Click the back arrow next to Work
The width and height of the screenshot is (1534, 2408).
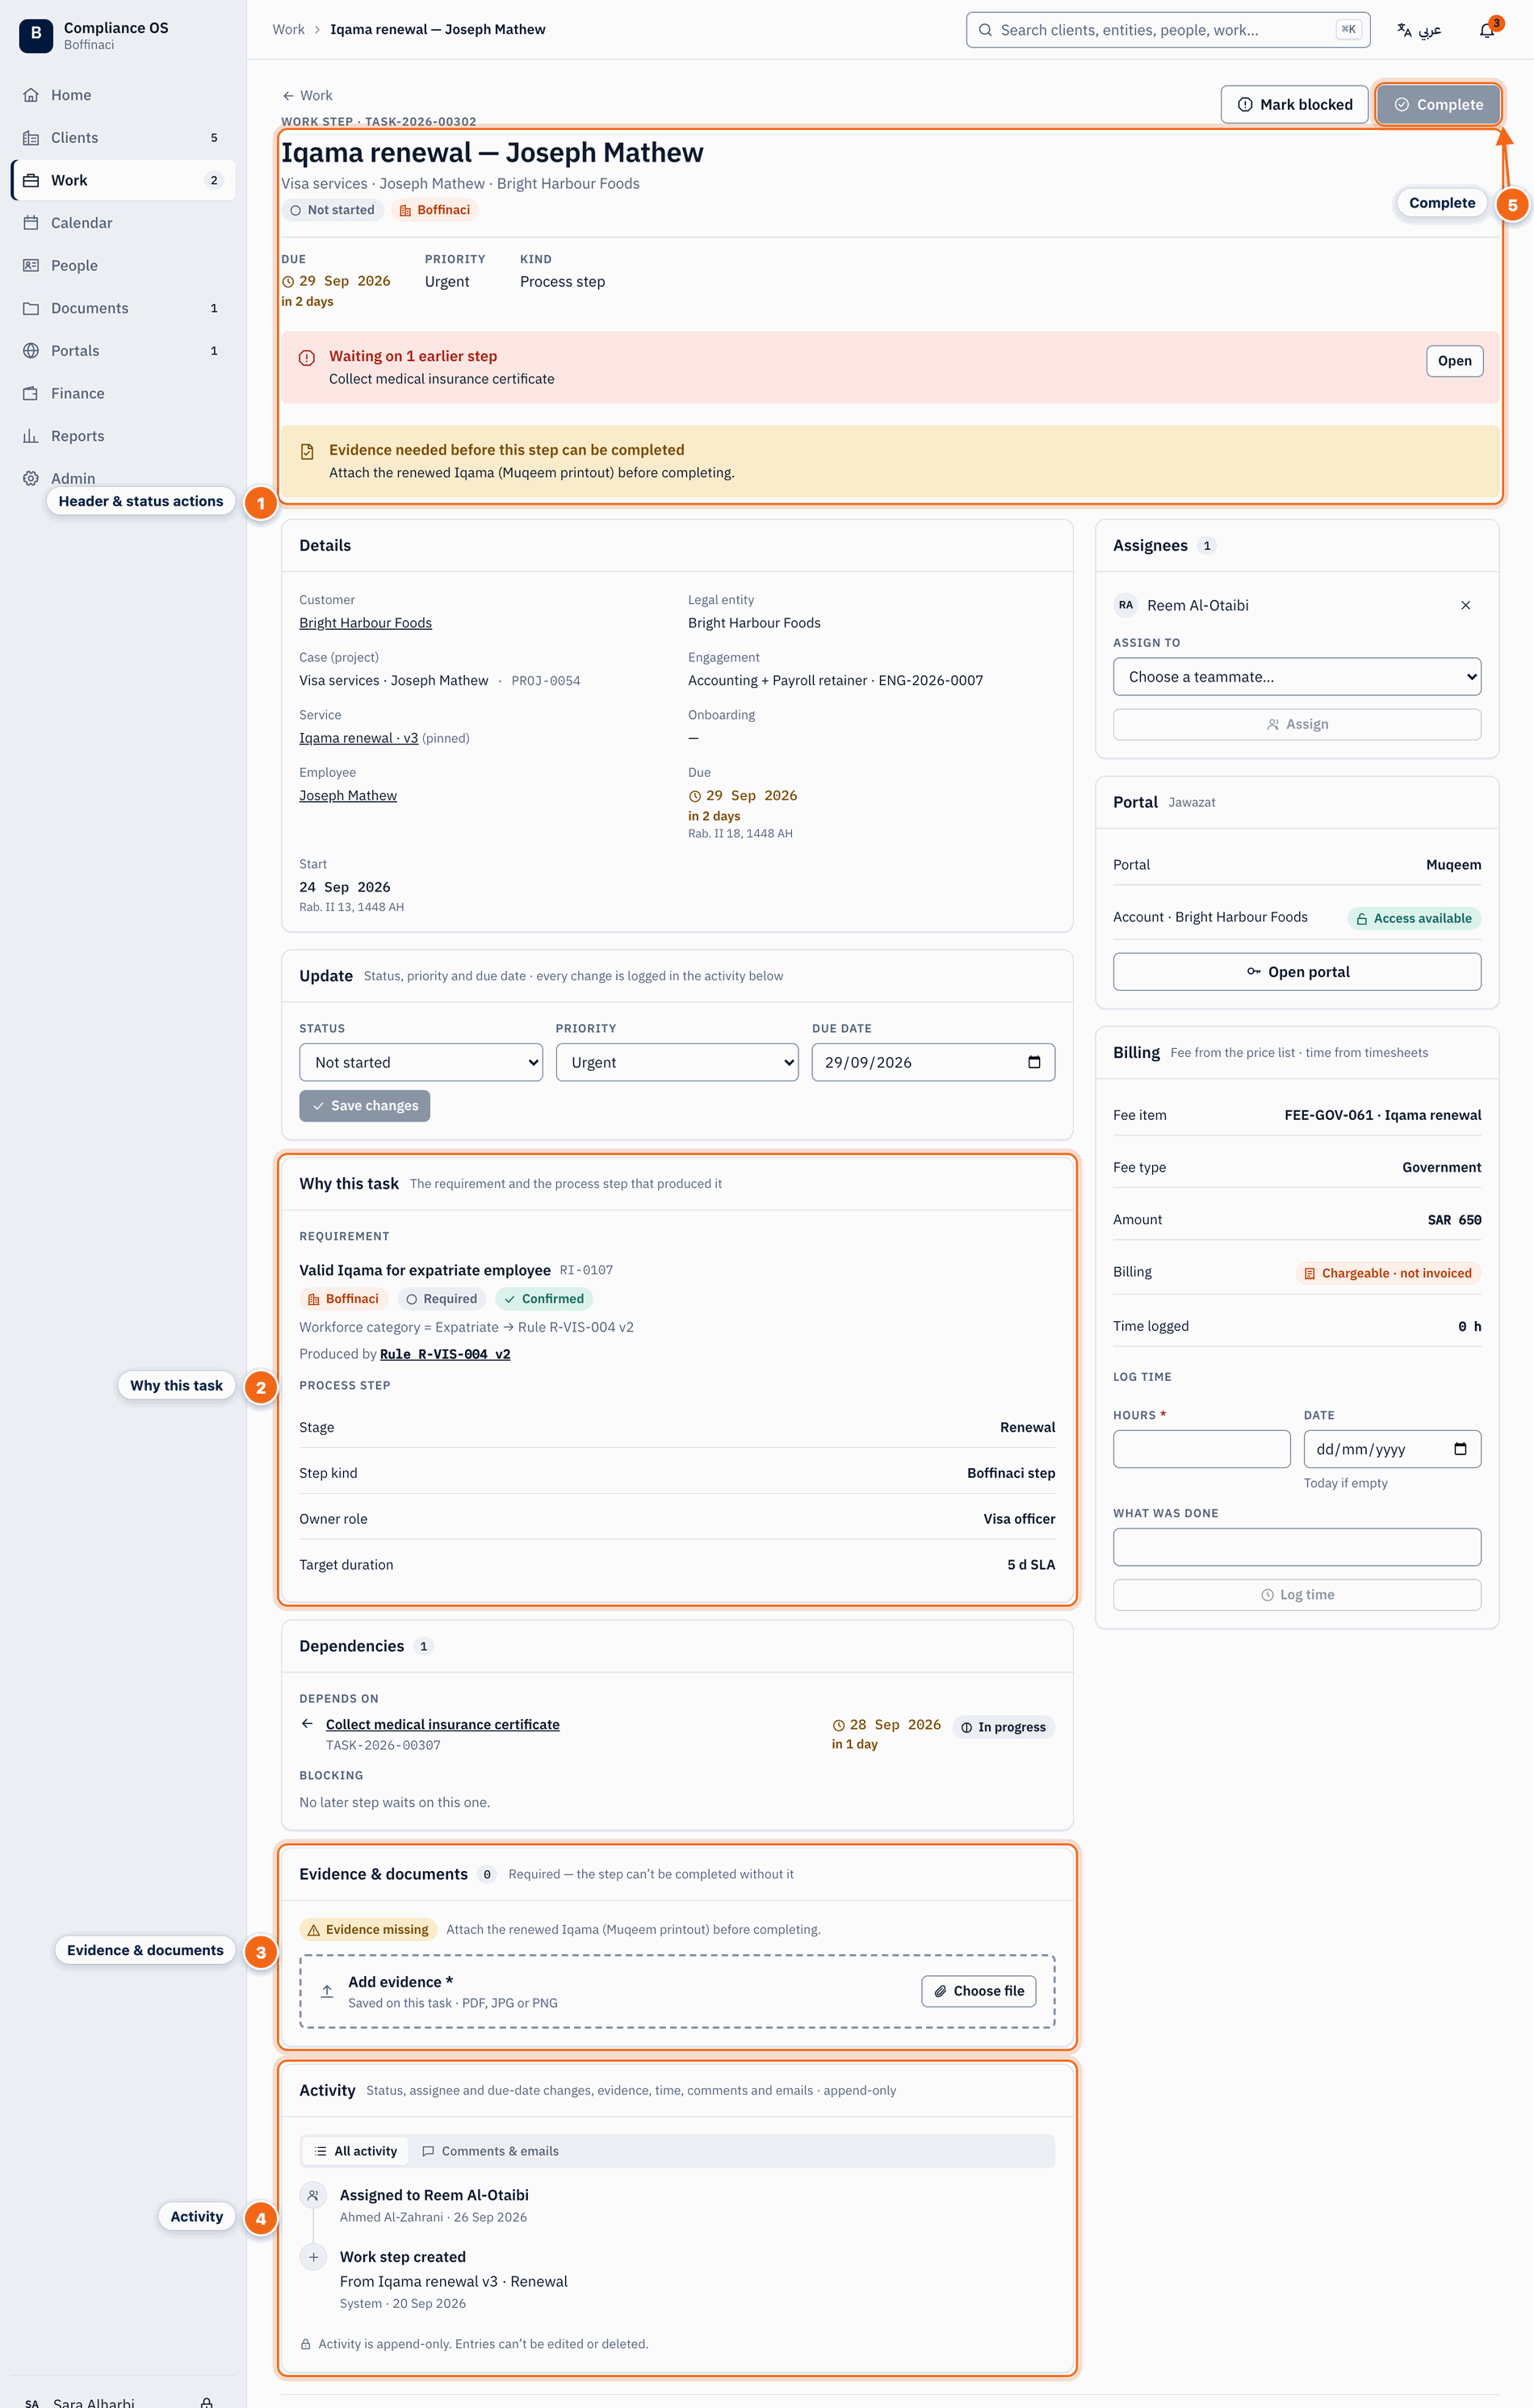click(x=288, y=95)
